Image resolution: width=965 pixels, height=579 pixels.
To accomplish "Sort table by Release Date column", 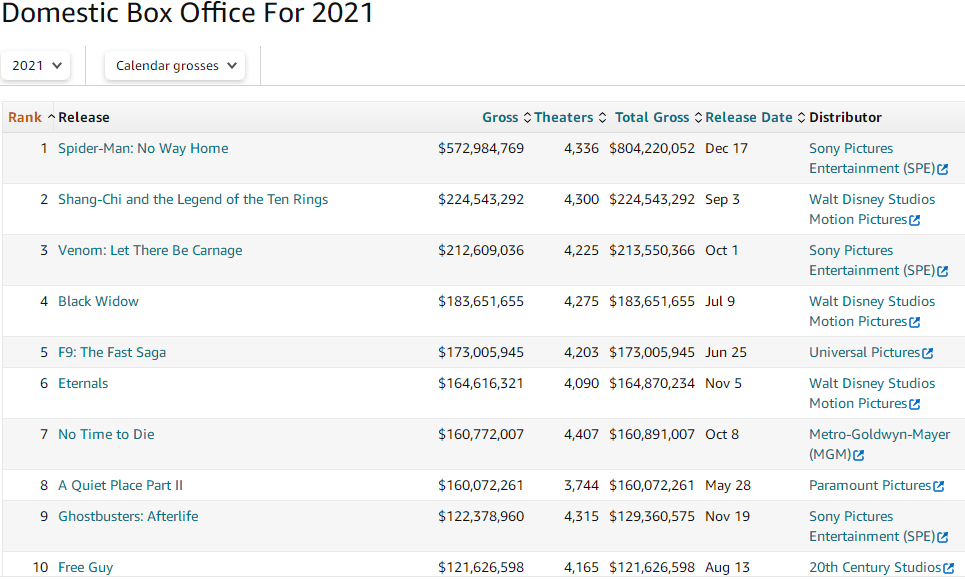I will [755, 118].
